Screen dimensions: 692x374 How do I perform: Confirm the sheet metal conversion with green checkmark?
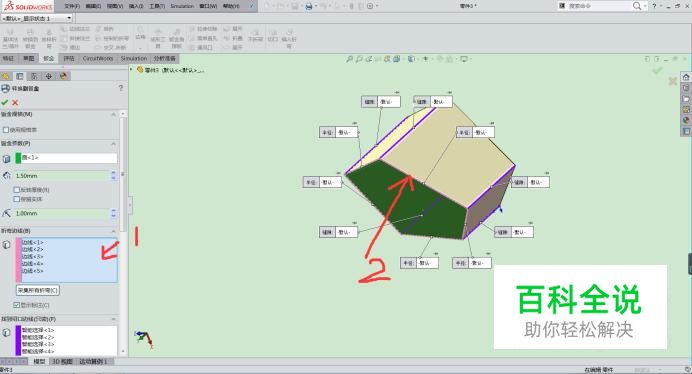coord(5,102)
